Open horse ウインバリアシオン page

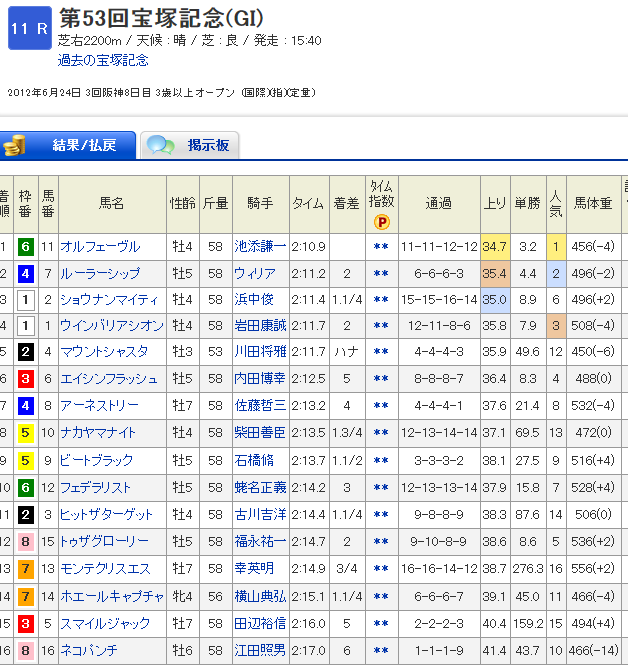pos(112,326)
